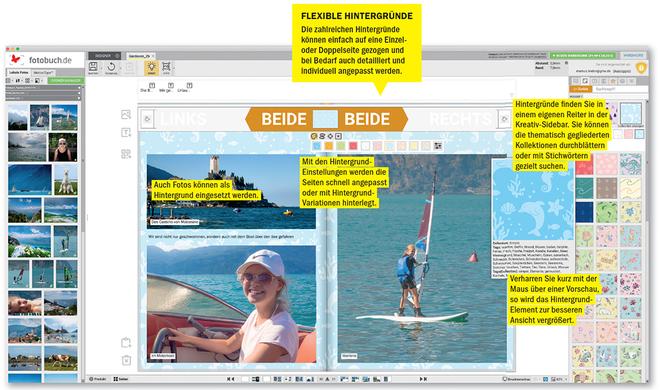This screenshot has width=660, height=390.
Task: Add image placeholder icon left of canvas
Action: click(x=126, y=114)
